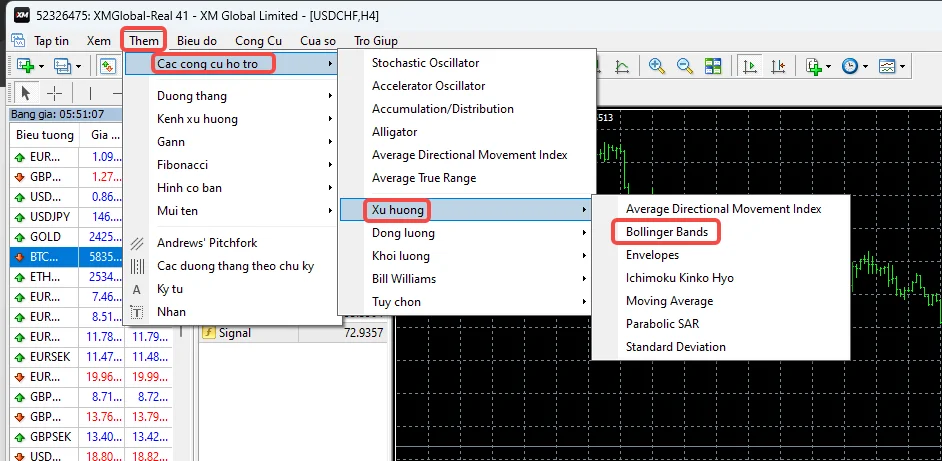The image size is (942, 461).
Task: Select the Parabolic SAR indicator
Action: (x=720, y=324)
